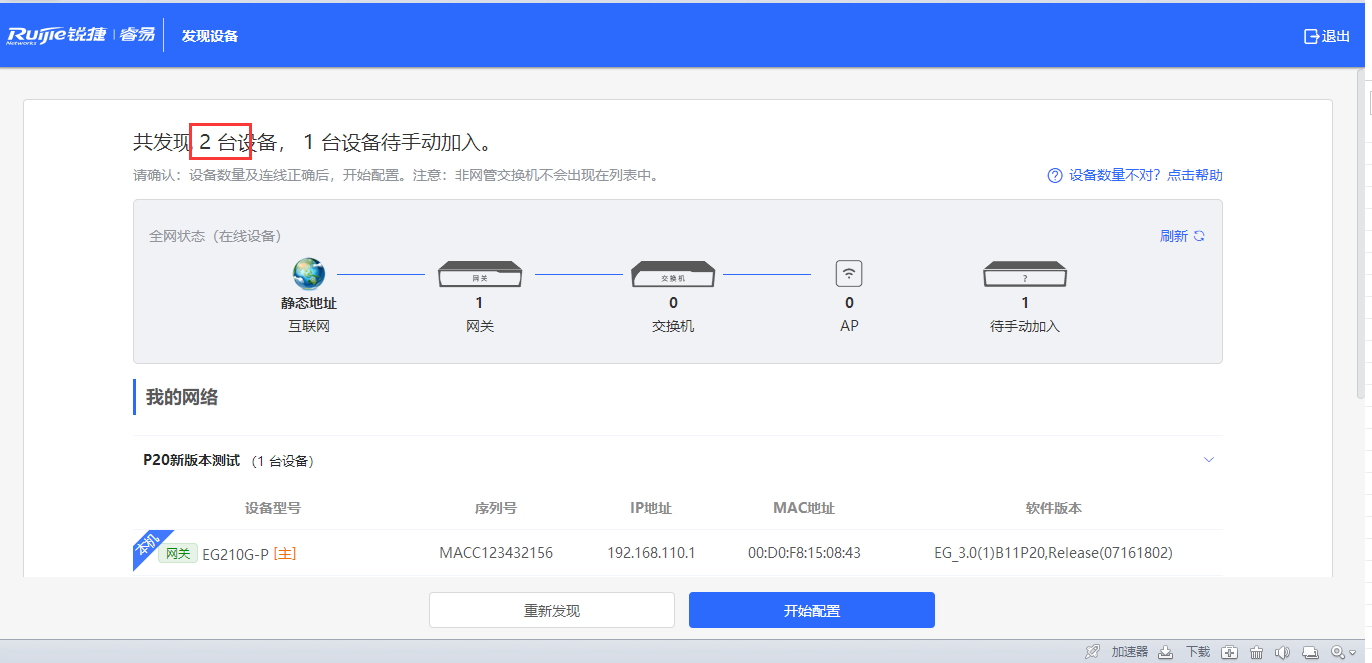Click the 本机 ribbon badge on device row
Screen dimensions: 1372x663
[x=148, y=548]
